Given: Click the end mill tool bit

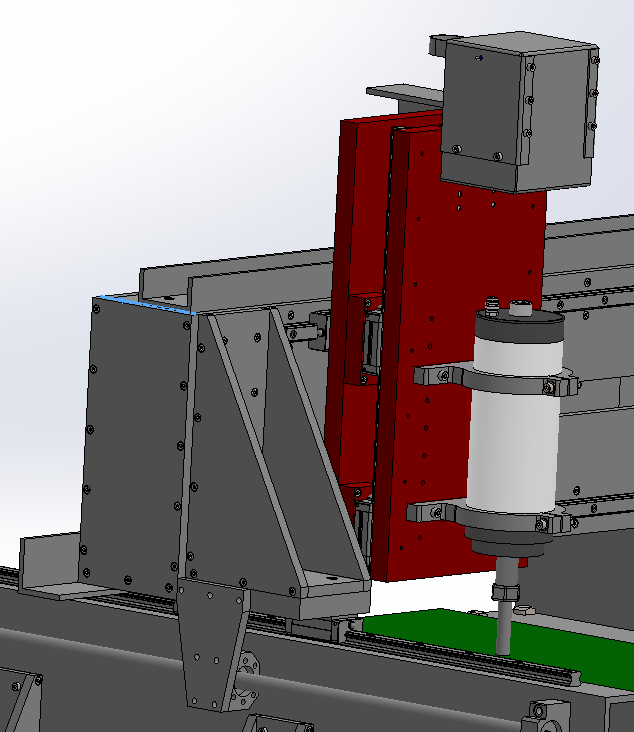Looking at the screenshot, I should coord(502,630).
